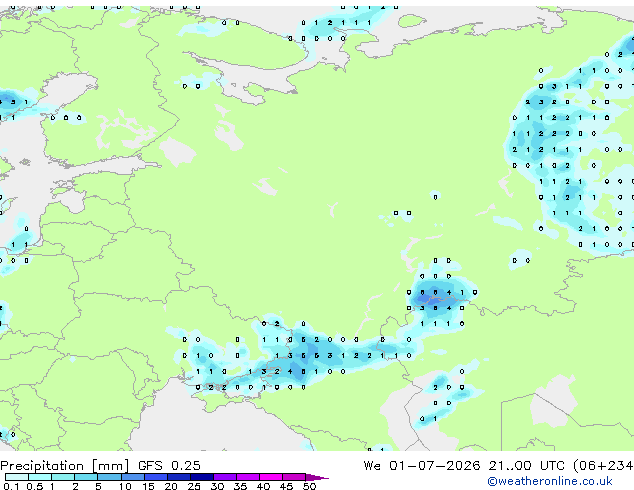Click the legend value '25'
The image size is (634, 490).
click(194, 486)
